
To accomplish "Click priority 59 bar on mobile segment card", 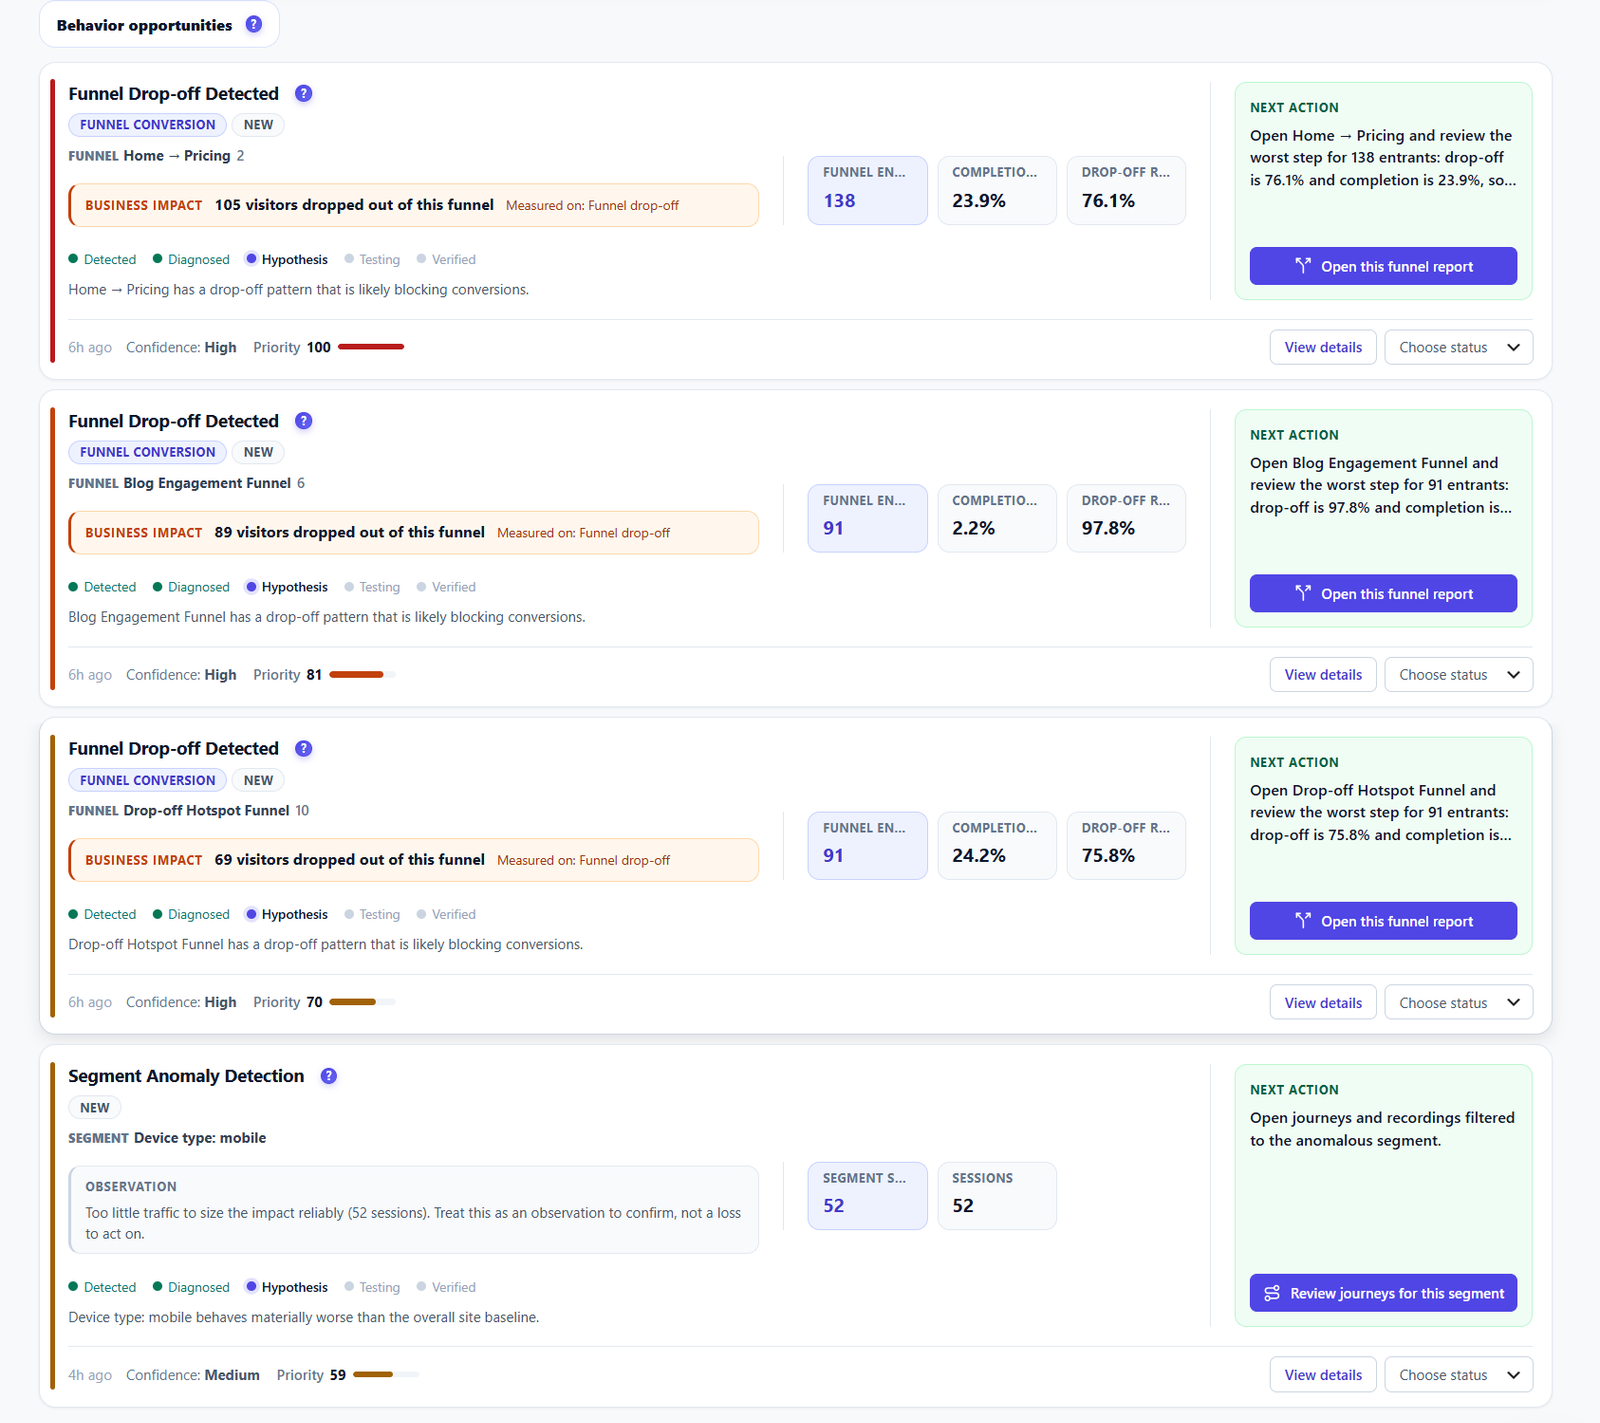I will coord(386,1375).
